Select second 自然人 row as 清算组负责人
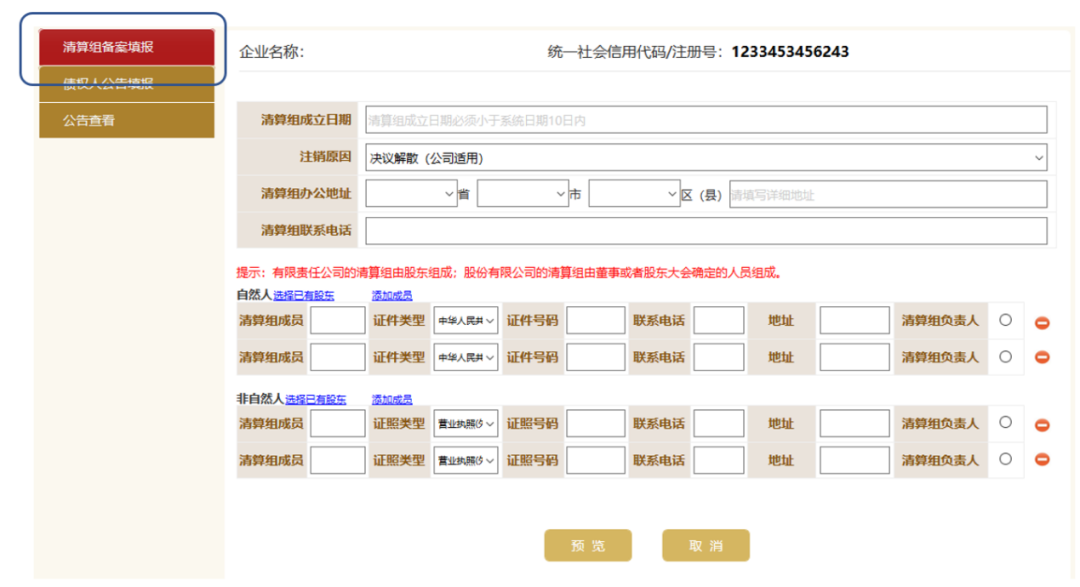 click(x=1005, y=356)
